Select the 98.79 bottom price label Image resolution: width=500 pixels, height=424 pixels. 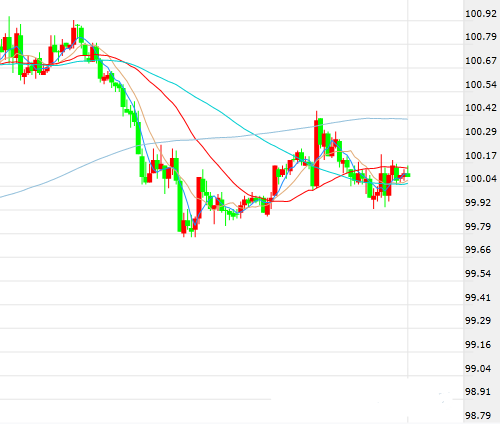478,416
